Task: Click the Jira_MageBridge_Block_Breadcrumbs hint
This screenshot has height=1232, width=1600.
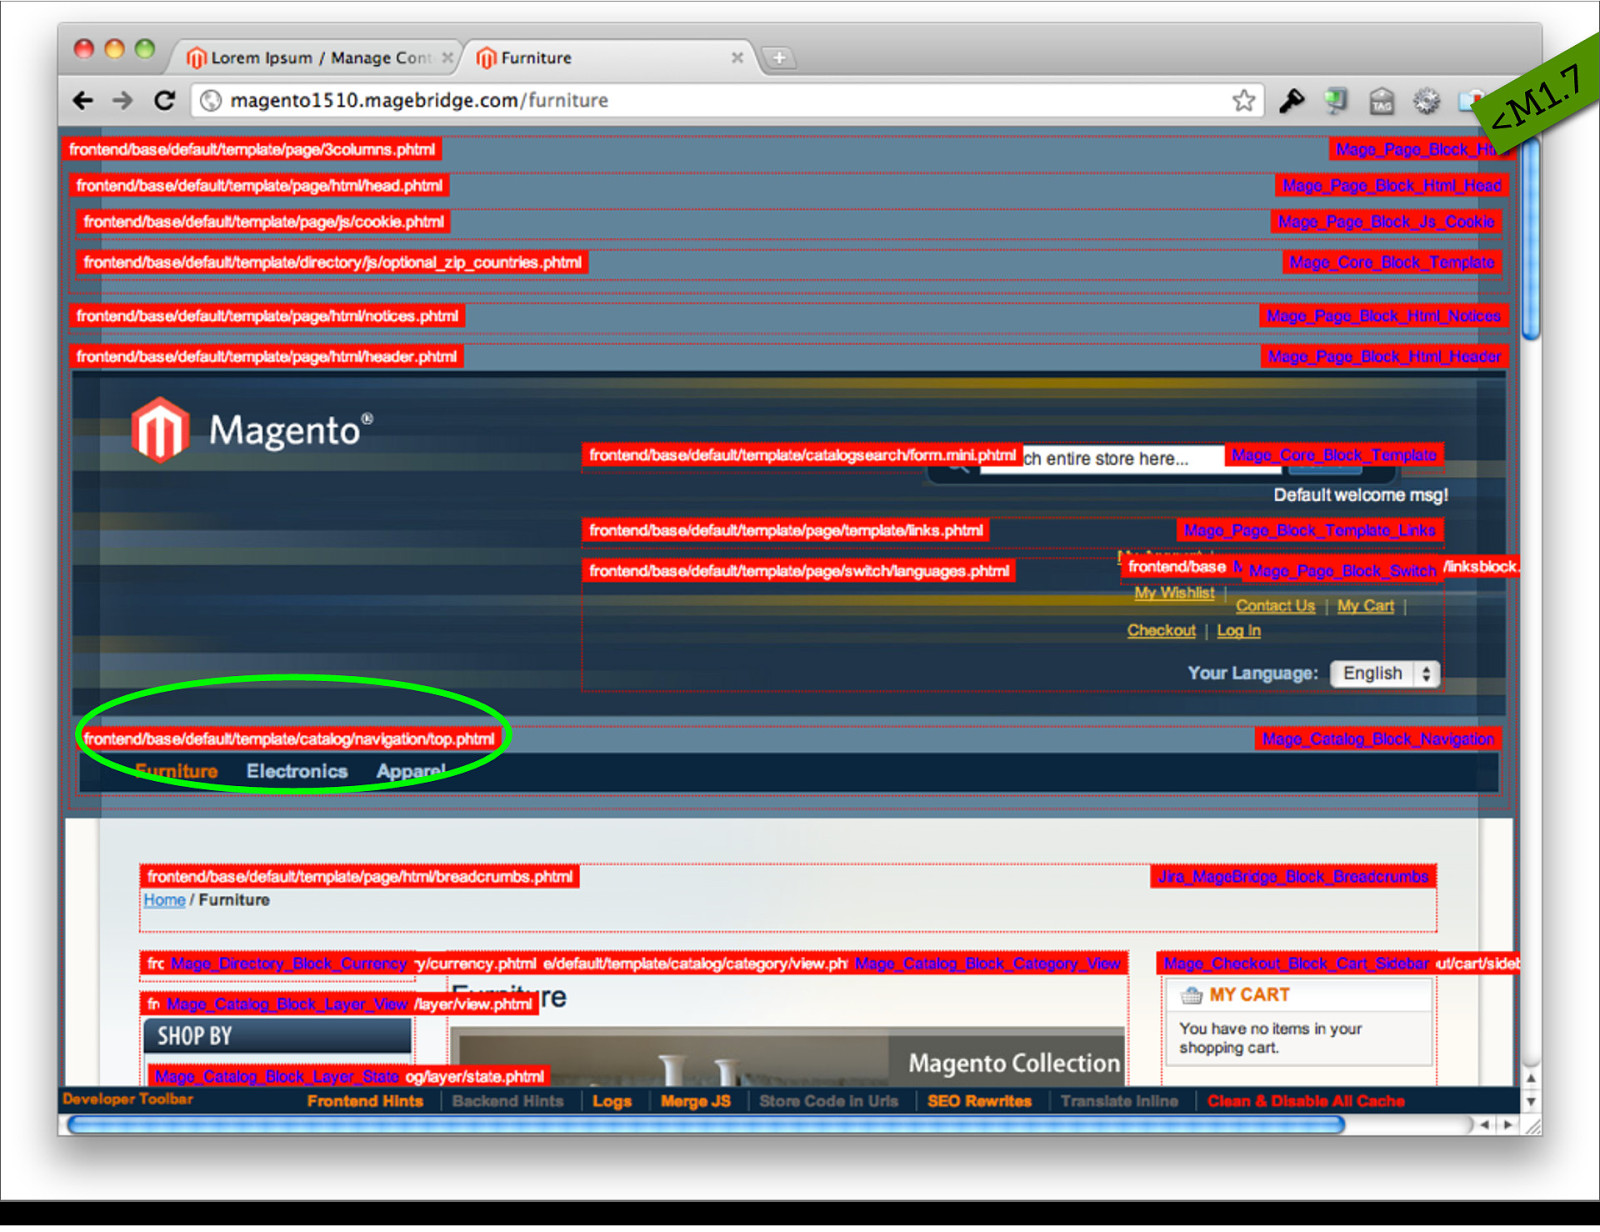Action: click(1293, 877)
